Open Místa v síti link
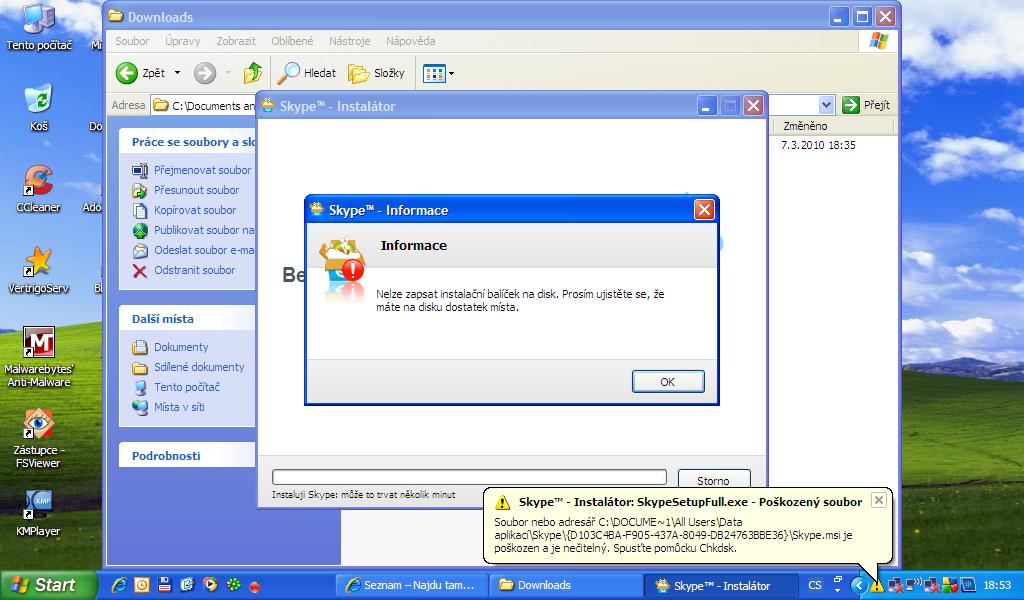 coord(179,407)
